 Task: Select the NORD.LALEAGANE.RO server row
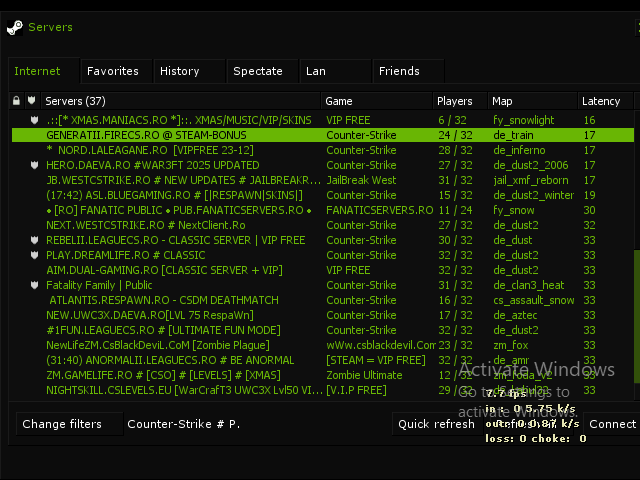click(322, 150)
